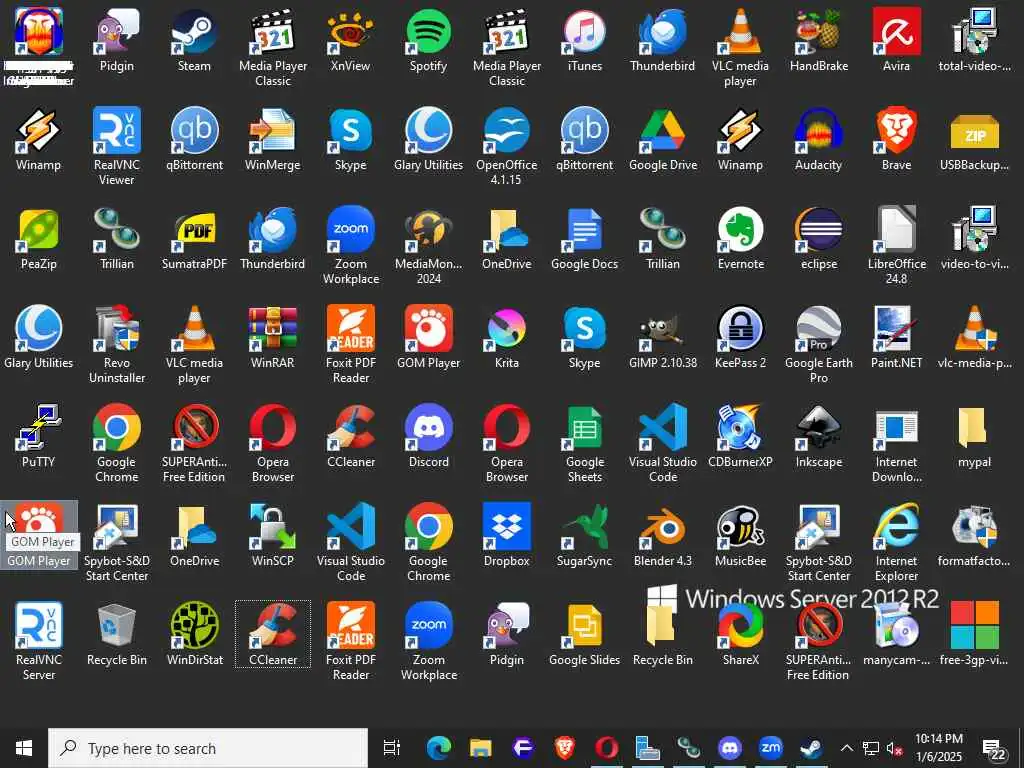This screenshot has height=768, width=1024.
Task: Open the clock showing 10:14 PM
Action: tap(939, 748)
